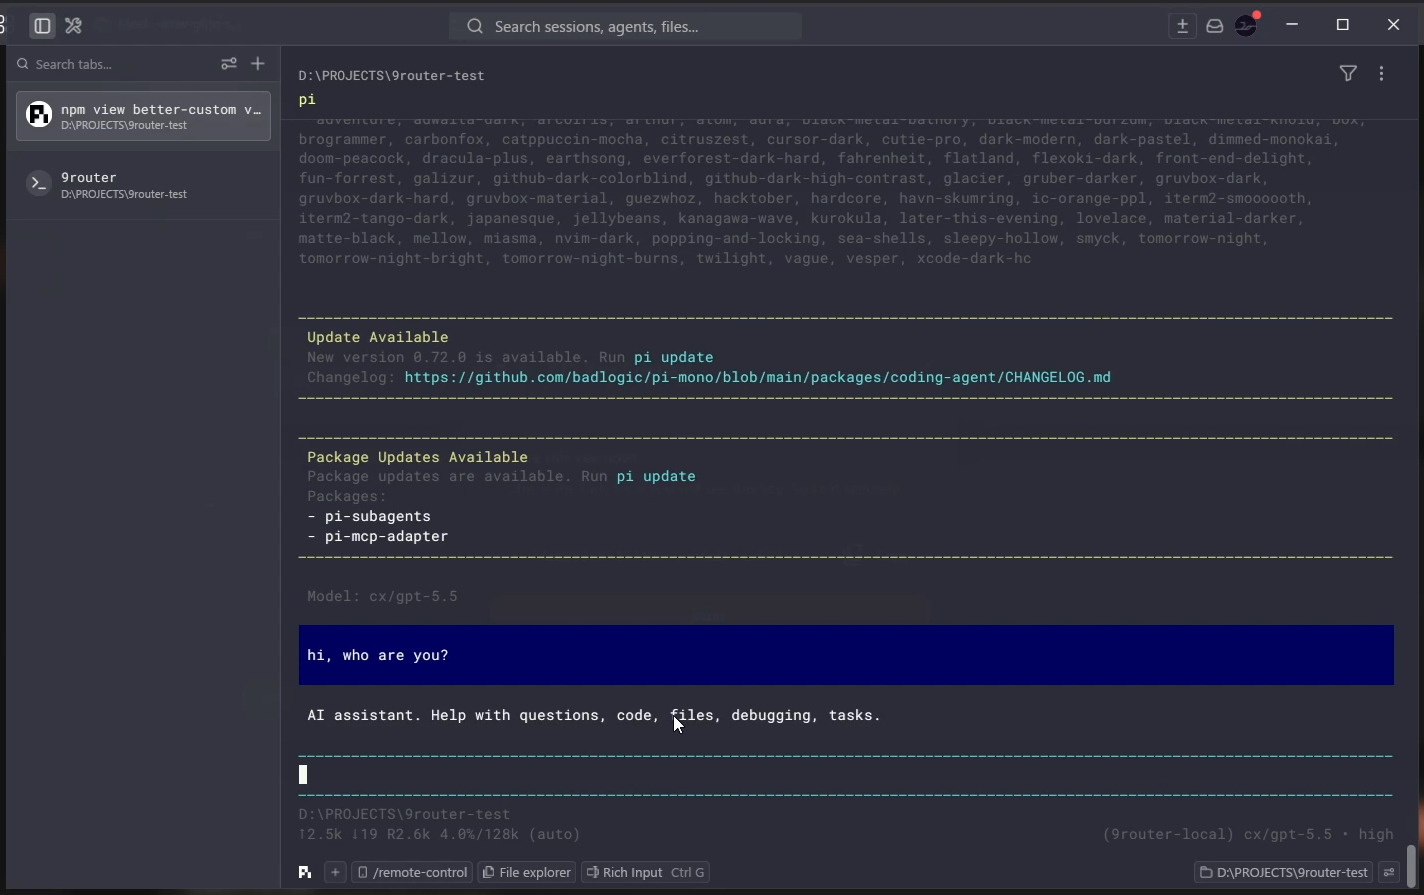Click the '- pi-subagents' package line
Screen dimensions: 1424x895
click(x=369, y=516)
